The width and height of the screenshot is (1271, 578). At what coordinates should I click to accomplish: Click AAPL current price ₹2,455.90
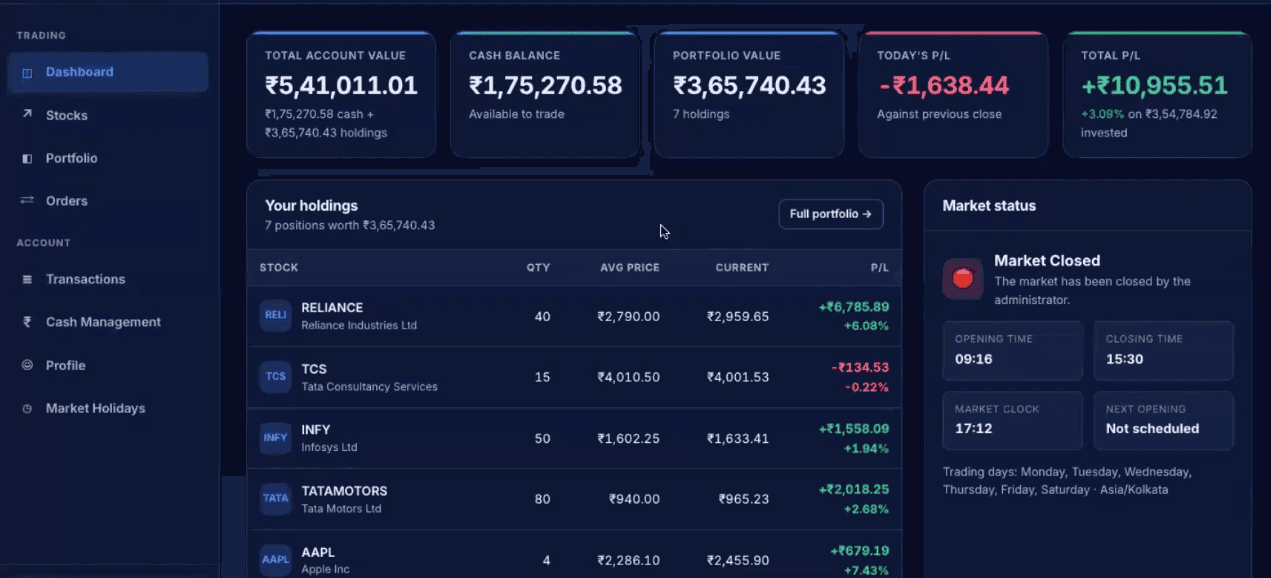(738, 561)
